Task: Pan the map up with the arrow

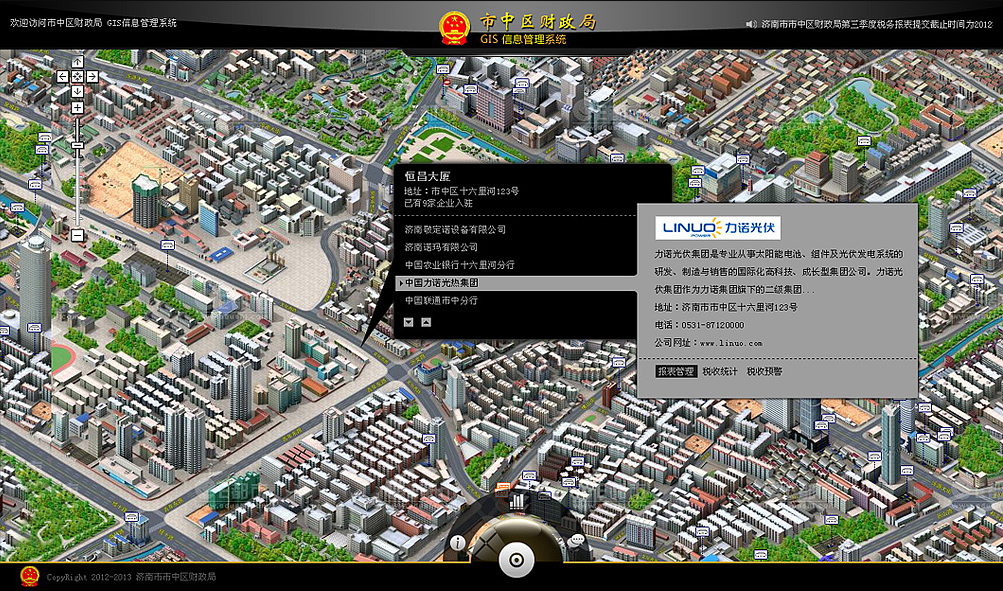Action: [x=77, y=62]
